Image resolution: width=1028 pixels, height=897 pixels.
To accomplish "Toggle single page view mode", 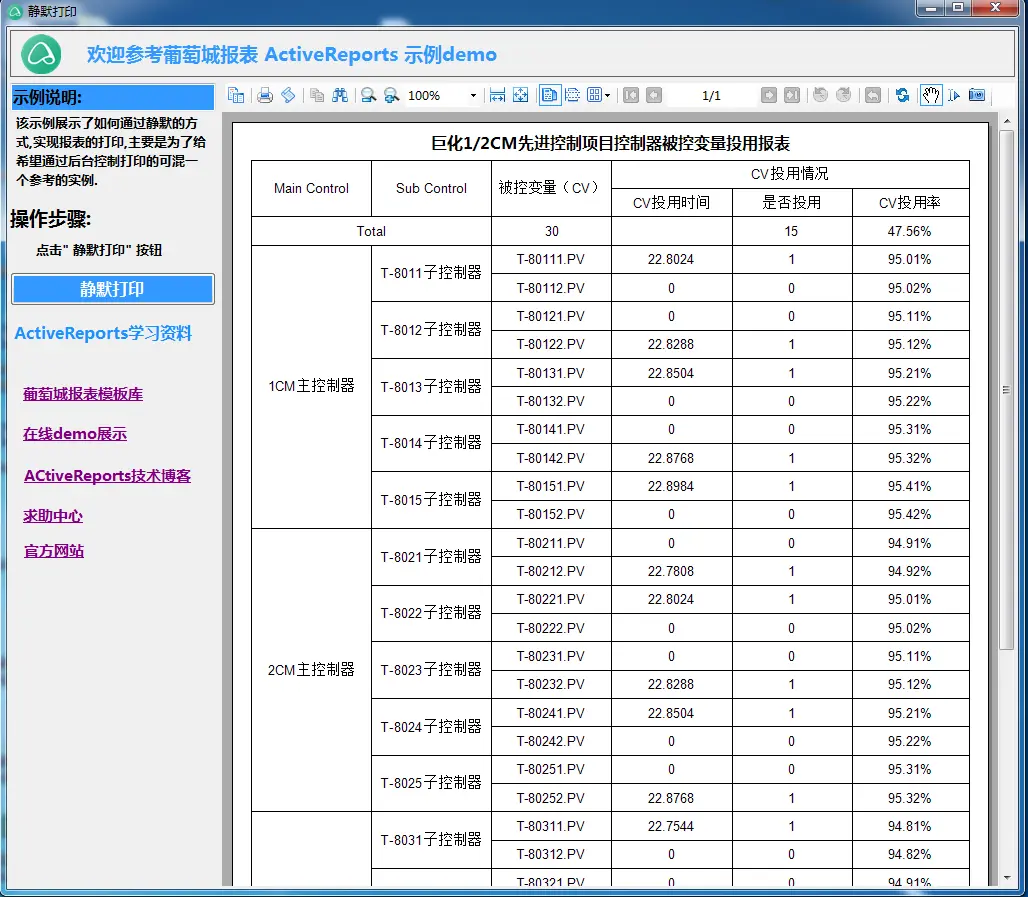I will coord(549,96).
